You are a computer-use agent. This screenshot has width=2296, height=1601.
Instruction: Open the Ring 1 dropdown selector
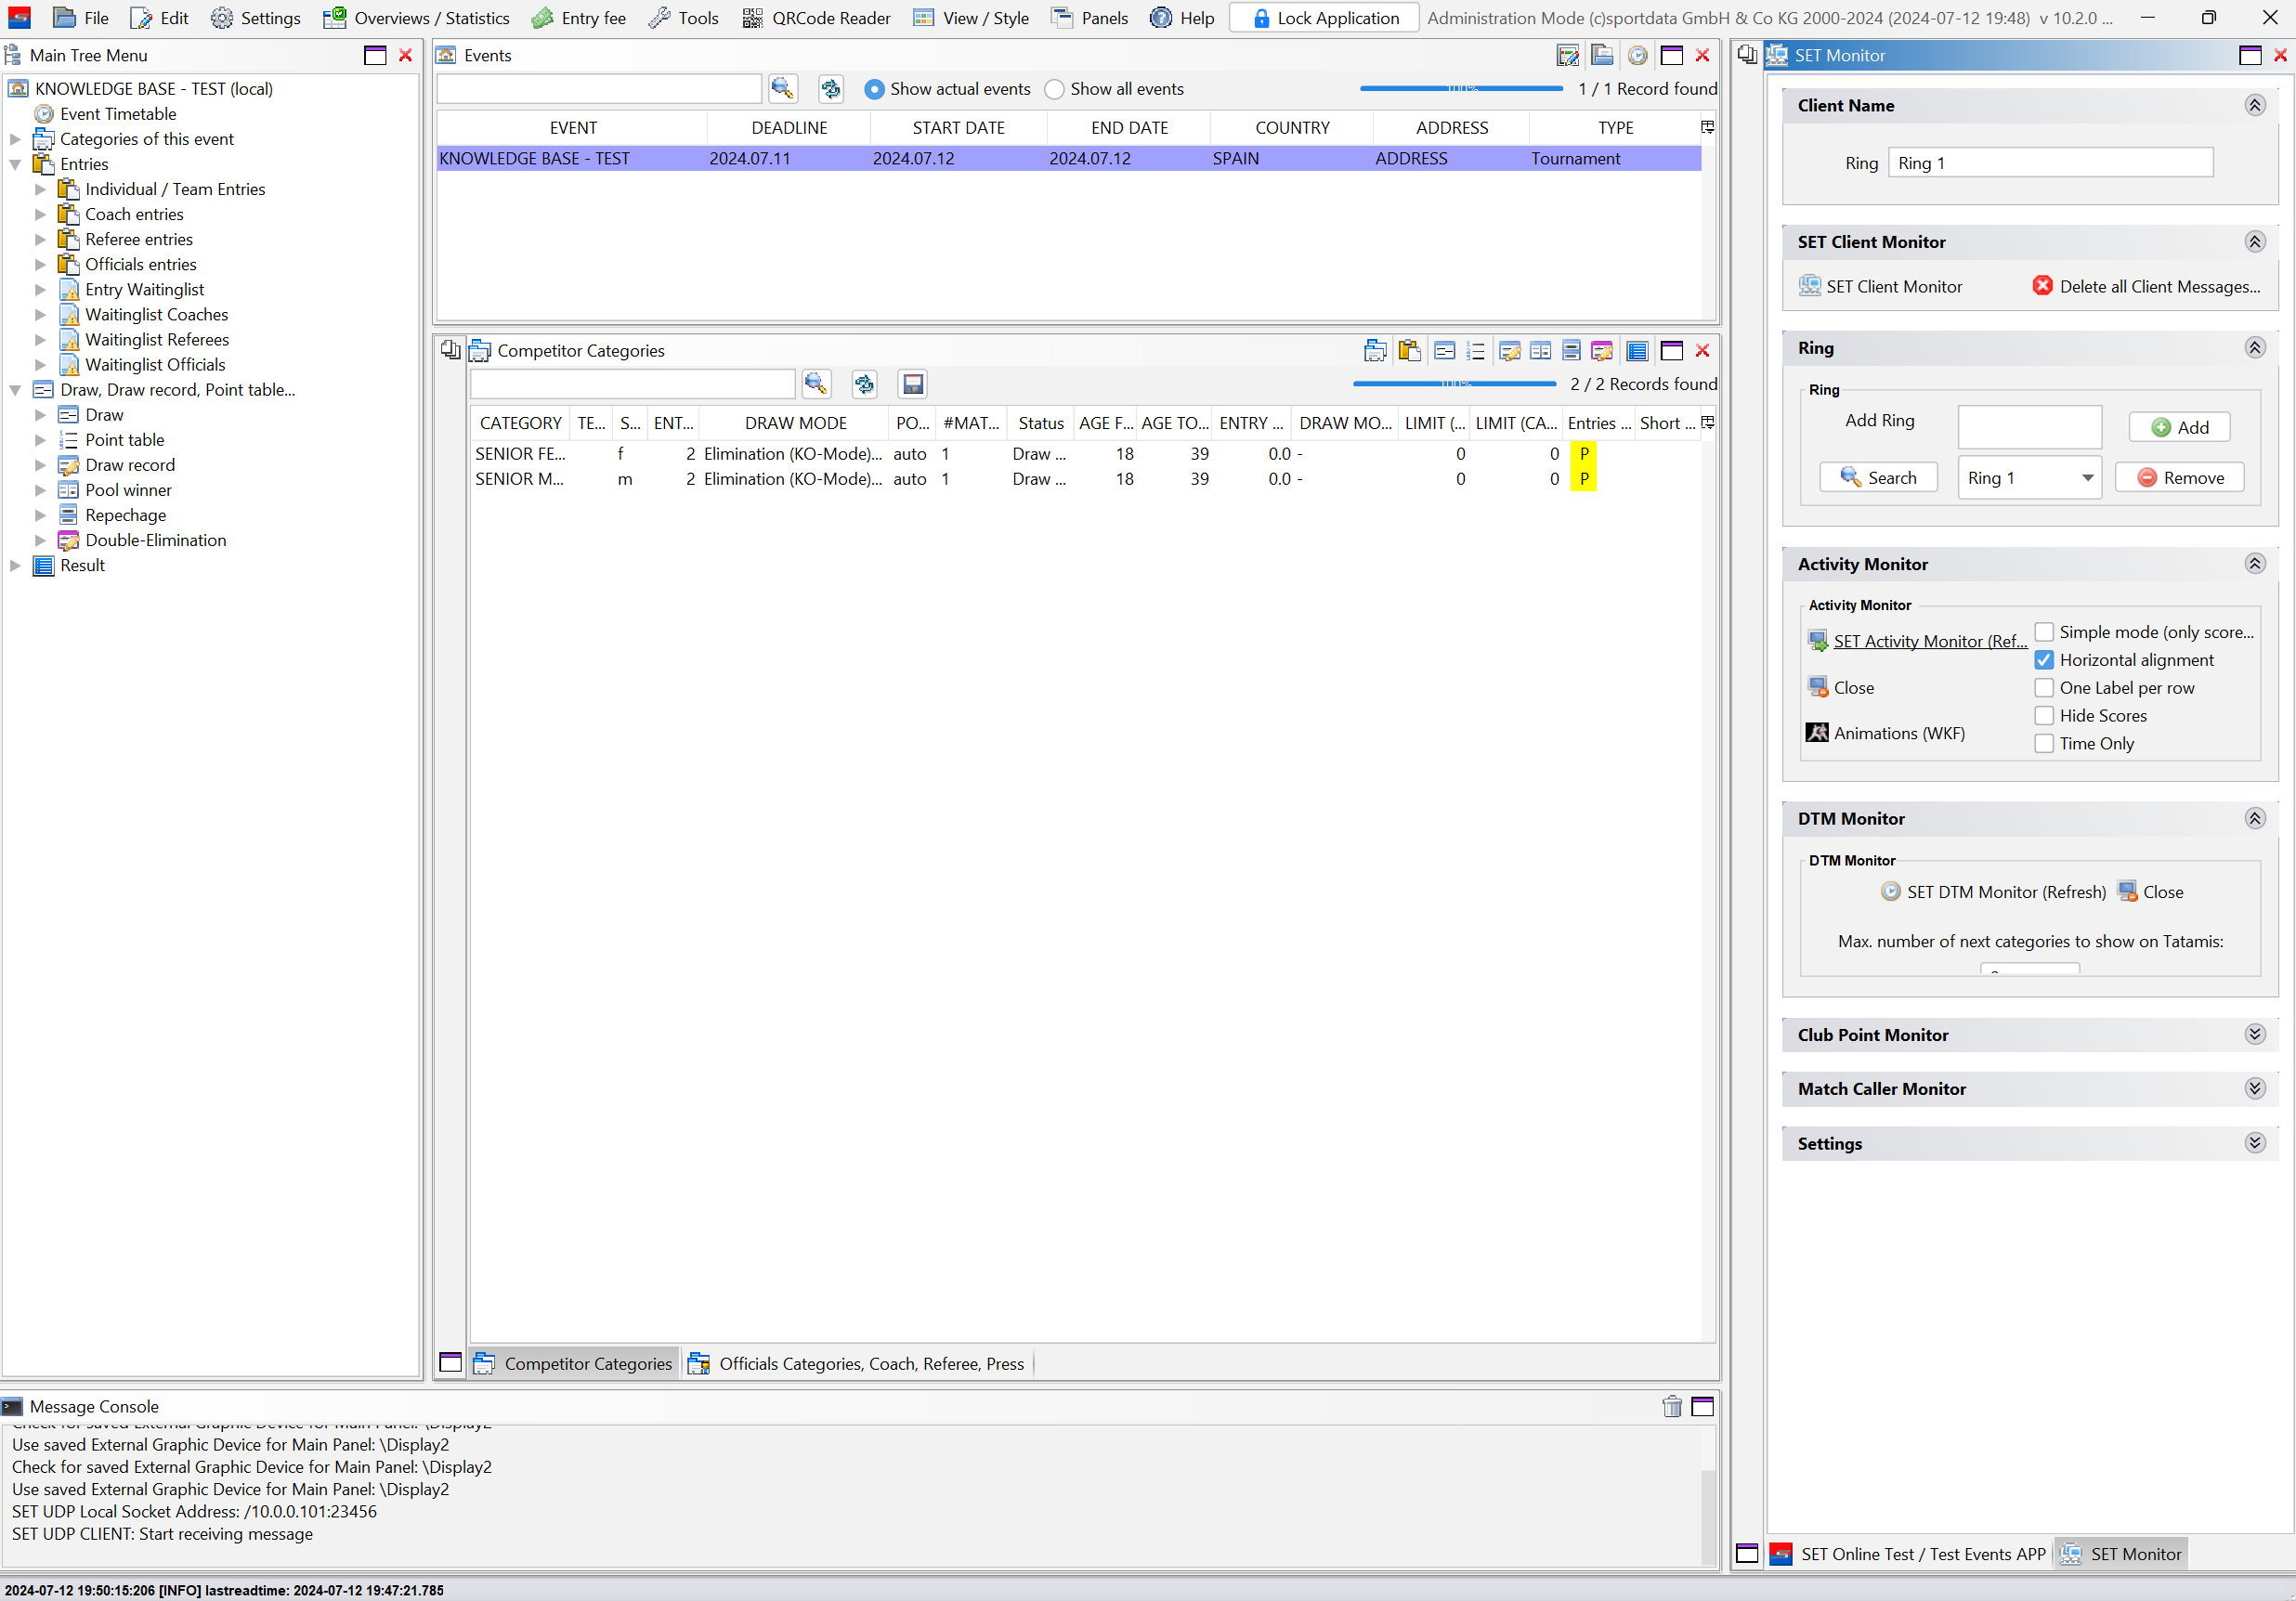2086,478
